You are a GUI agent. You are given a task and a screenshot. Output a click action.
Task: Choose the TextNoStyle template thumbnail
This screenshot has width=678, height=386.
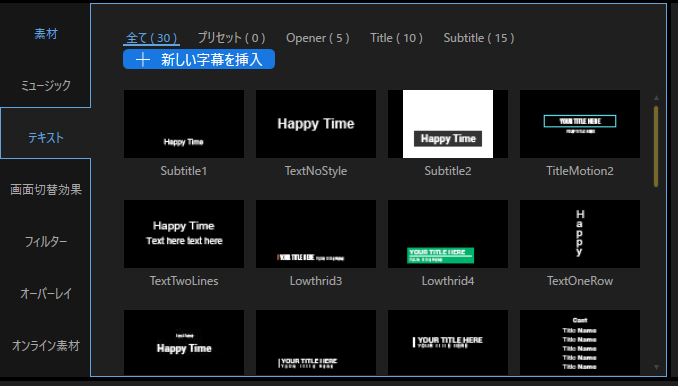tap(316, 124)
